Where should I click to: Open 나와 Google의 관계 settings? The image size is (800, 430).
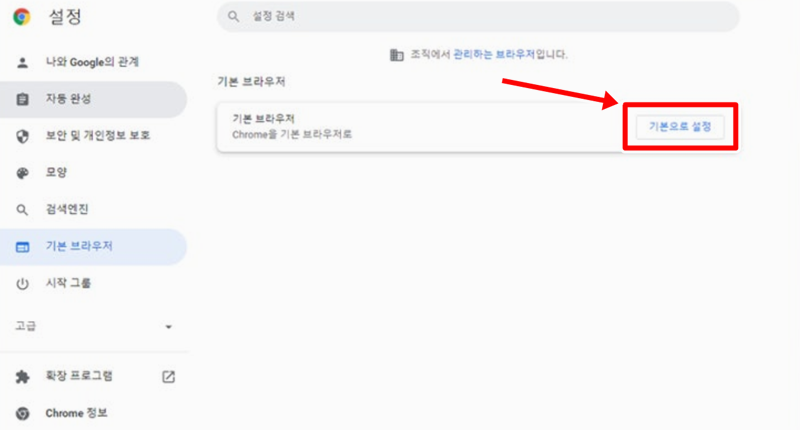coord(93,62)
